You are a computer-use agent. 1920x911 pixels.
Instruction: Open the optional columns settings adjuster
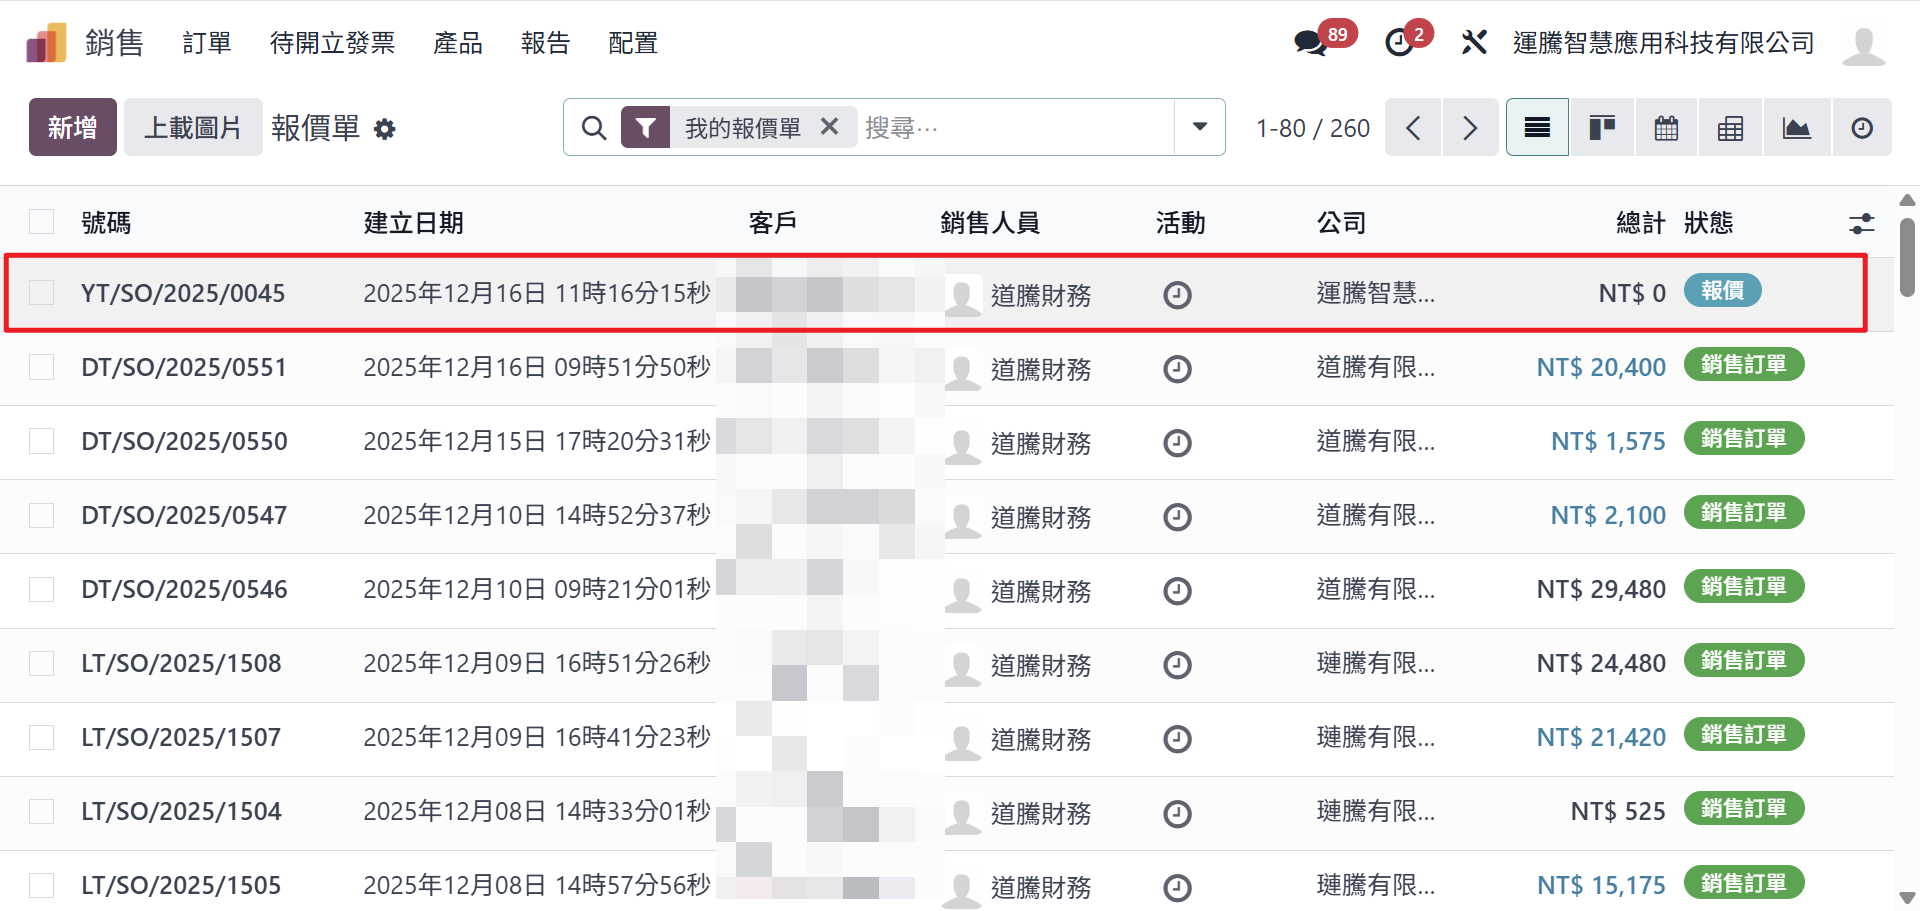point(1861,223)
